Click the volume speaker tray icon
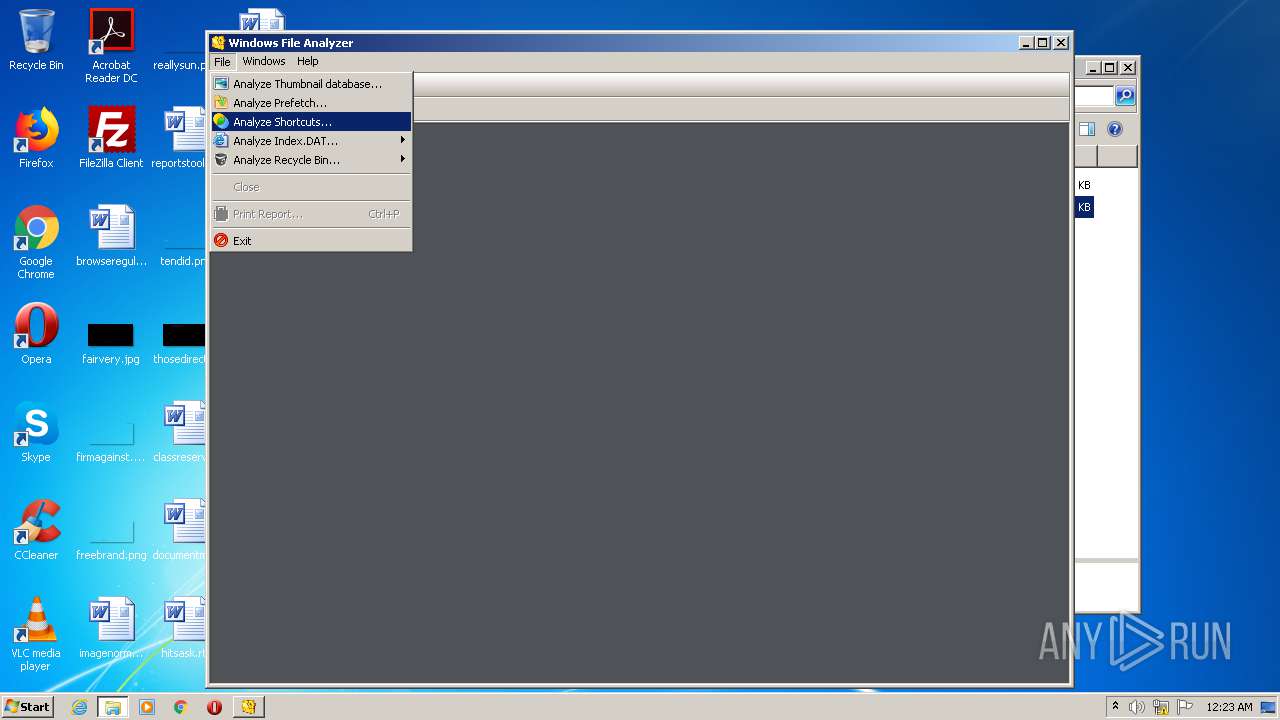The width and height of the screenshot is (1280, 720). point(1137,707)
